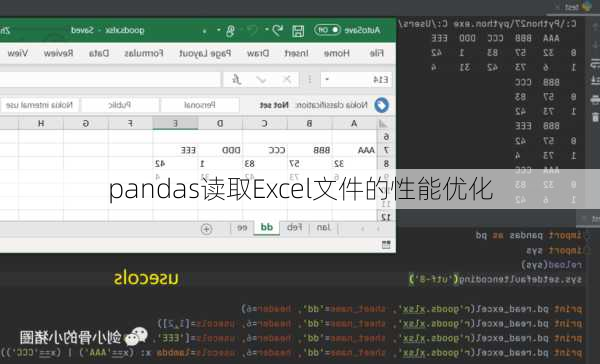600x364 pixels.
Task: Select row 6 header
Action: coord(386,137)
